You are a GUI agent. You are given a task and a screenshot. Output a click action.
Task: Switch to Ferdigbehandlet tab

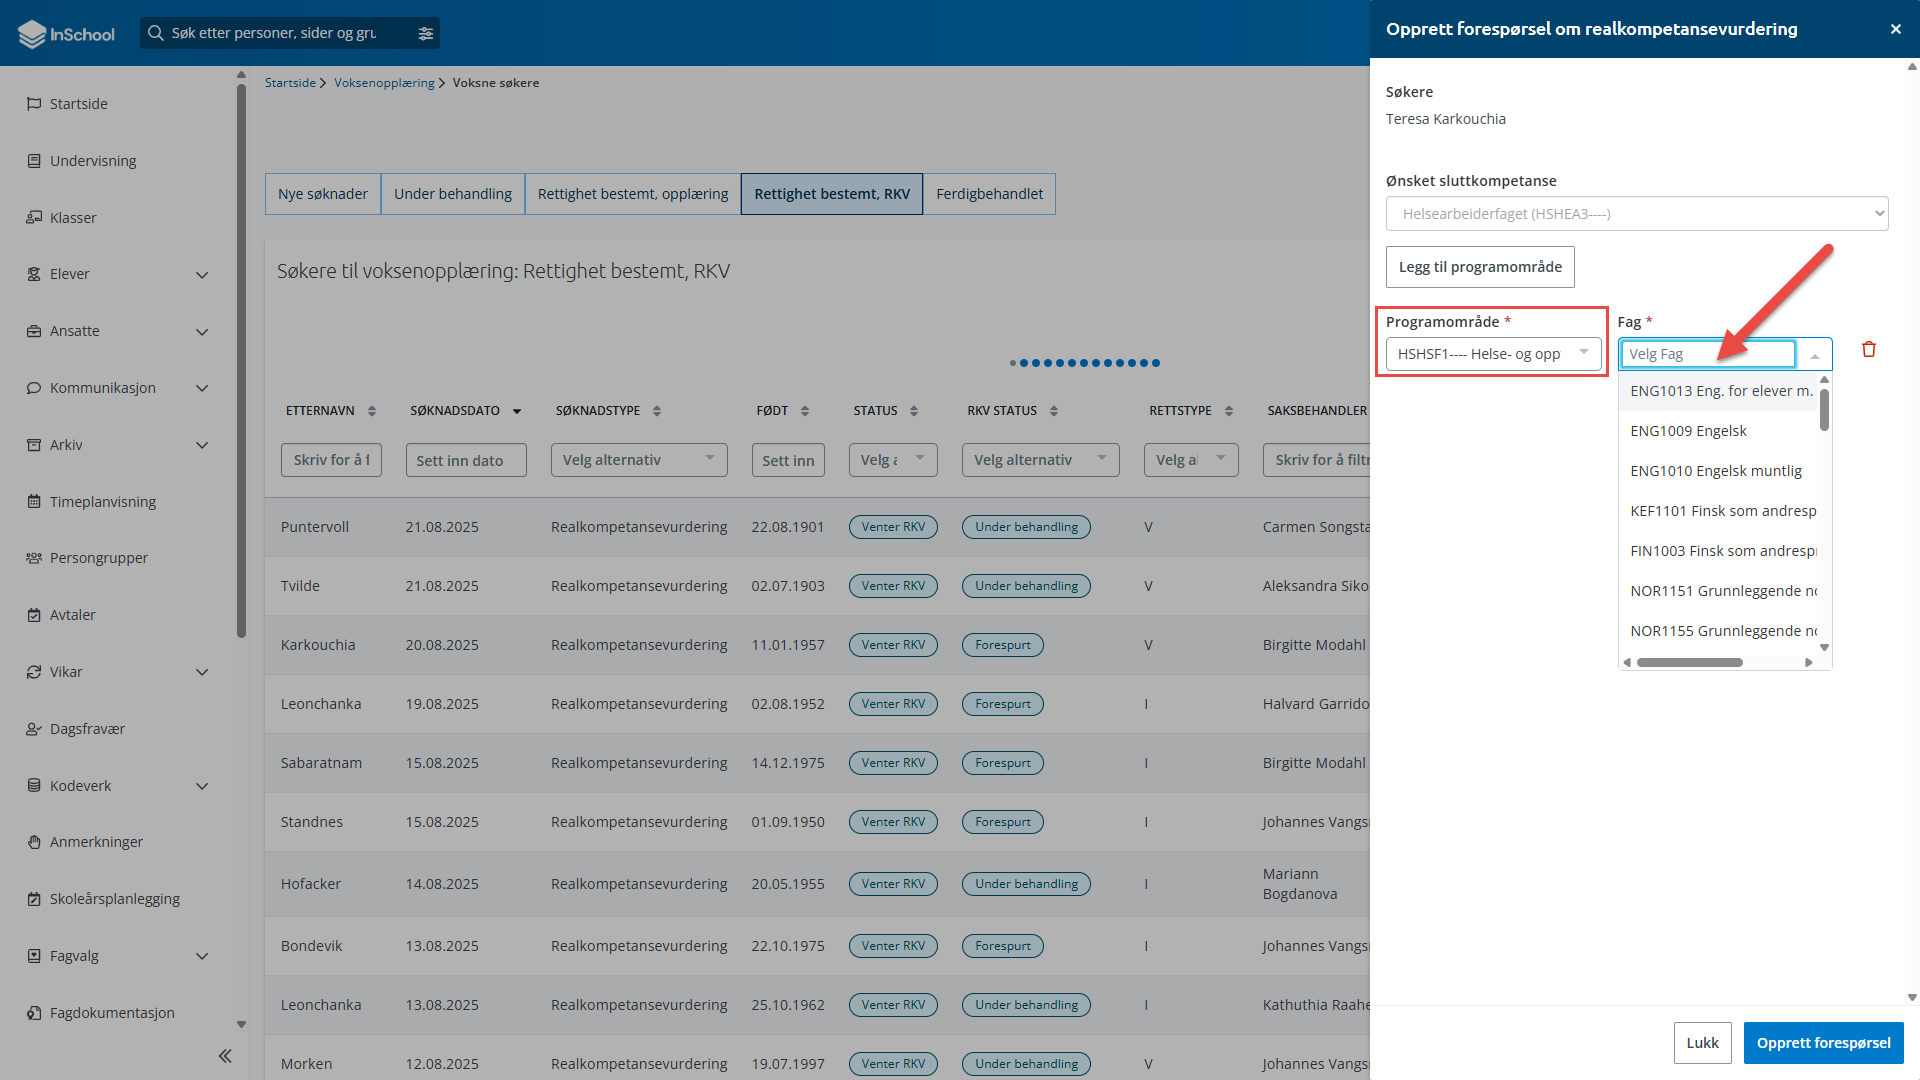tap(989, 194)
